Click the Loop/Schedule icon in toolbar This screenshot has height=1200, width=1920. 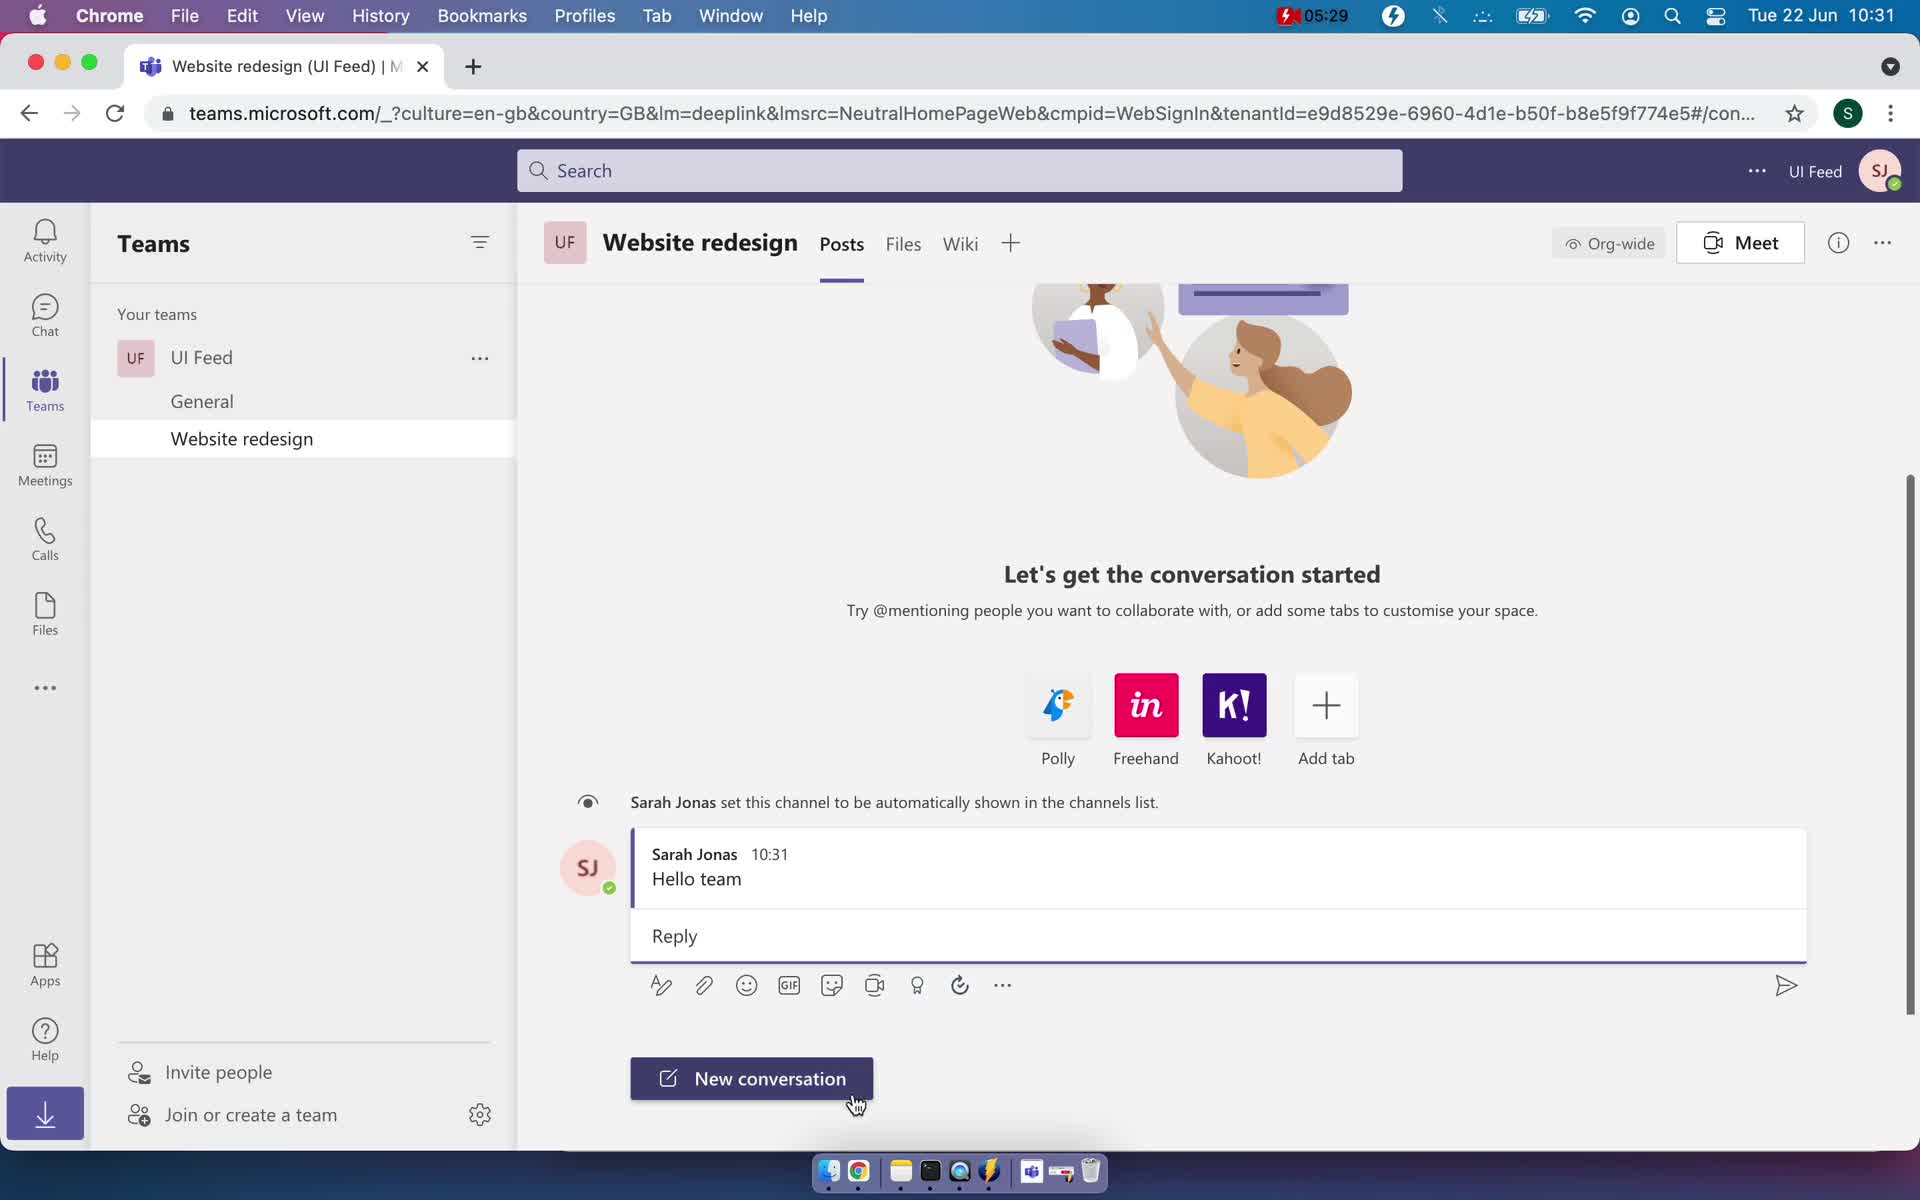click(x=959, y=984)
